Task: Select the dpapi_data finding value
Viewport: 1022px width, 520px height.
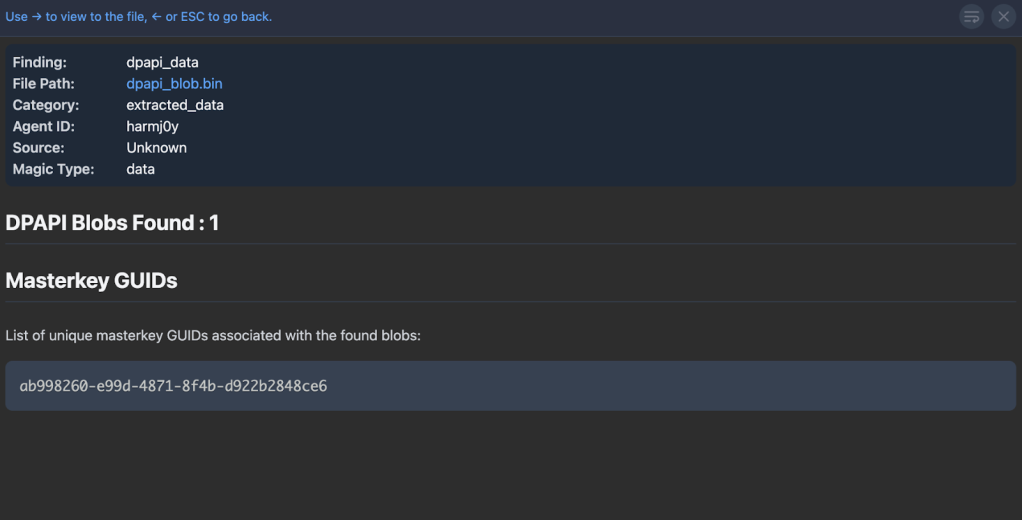Action: click(x=162, y=63)
